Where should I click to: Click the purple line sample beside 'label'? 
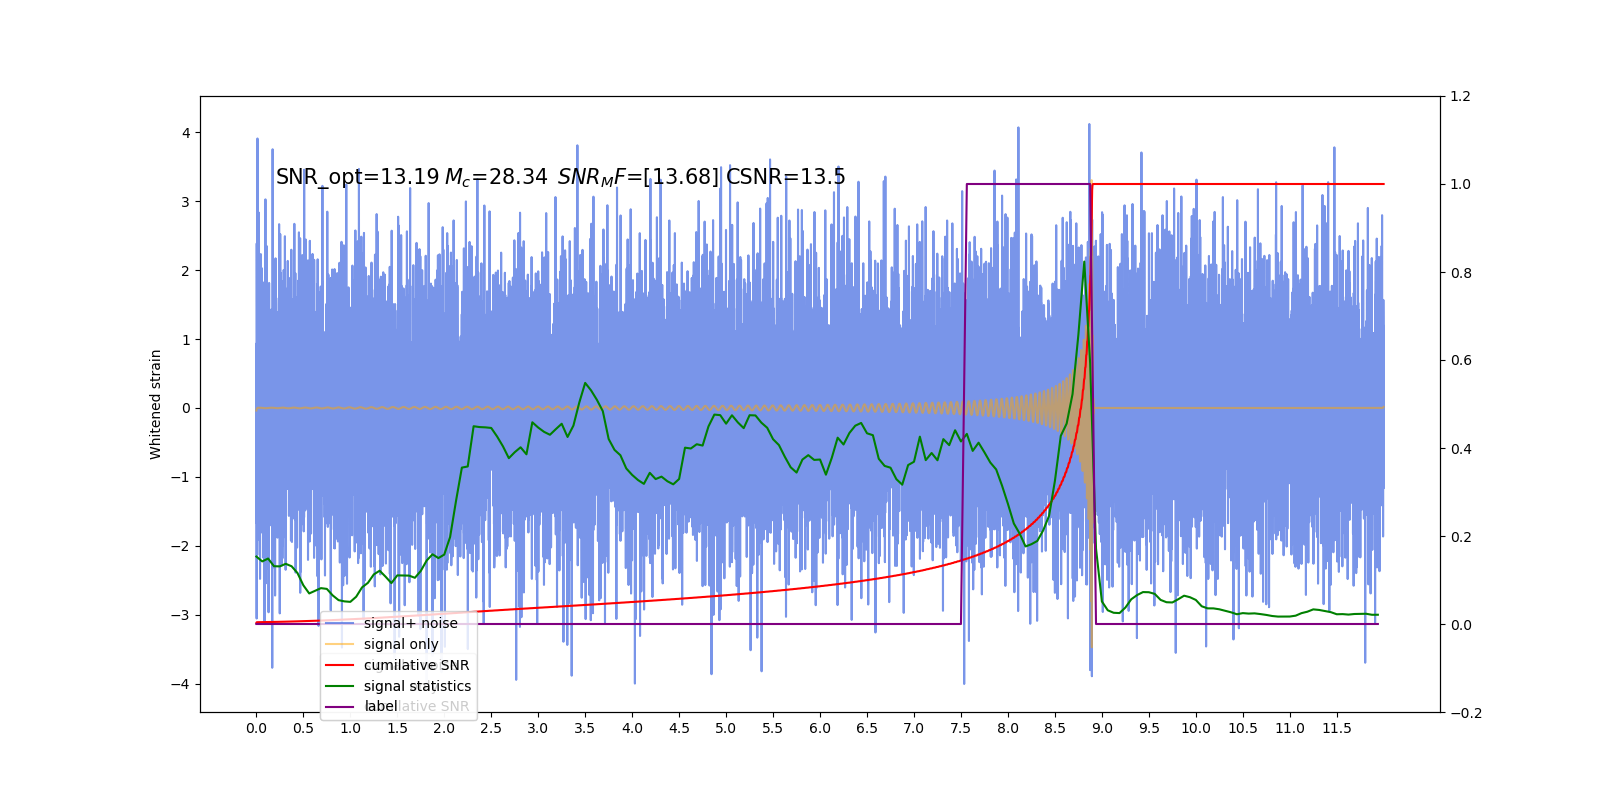point(340,707)
